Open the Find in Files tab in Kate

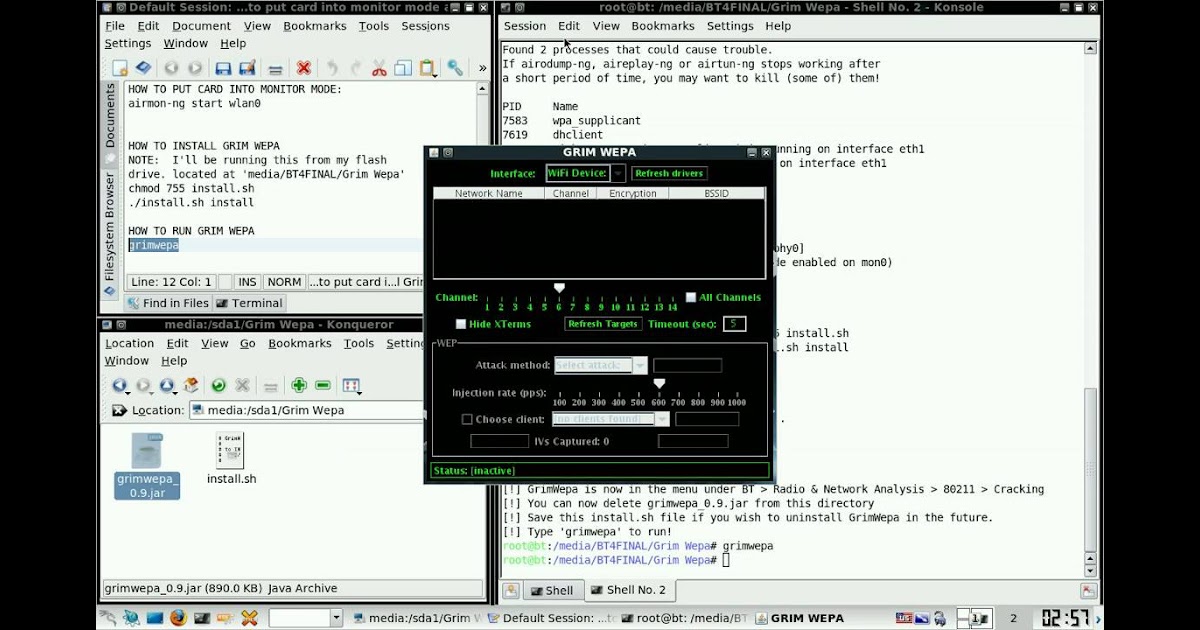pos(168,303)
